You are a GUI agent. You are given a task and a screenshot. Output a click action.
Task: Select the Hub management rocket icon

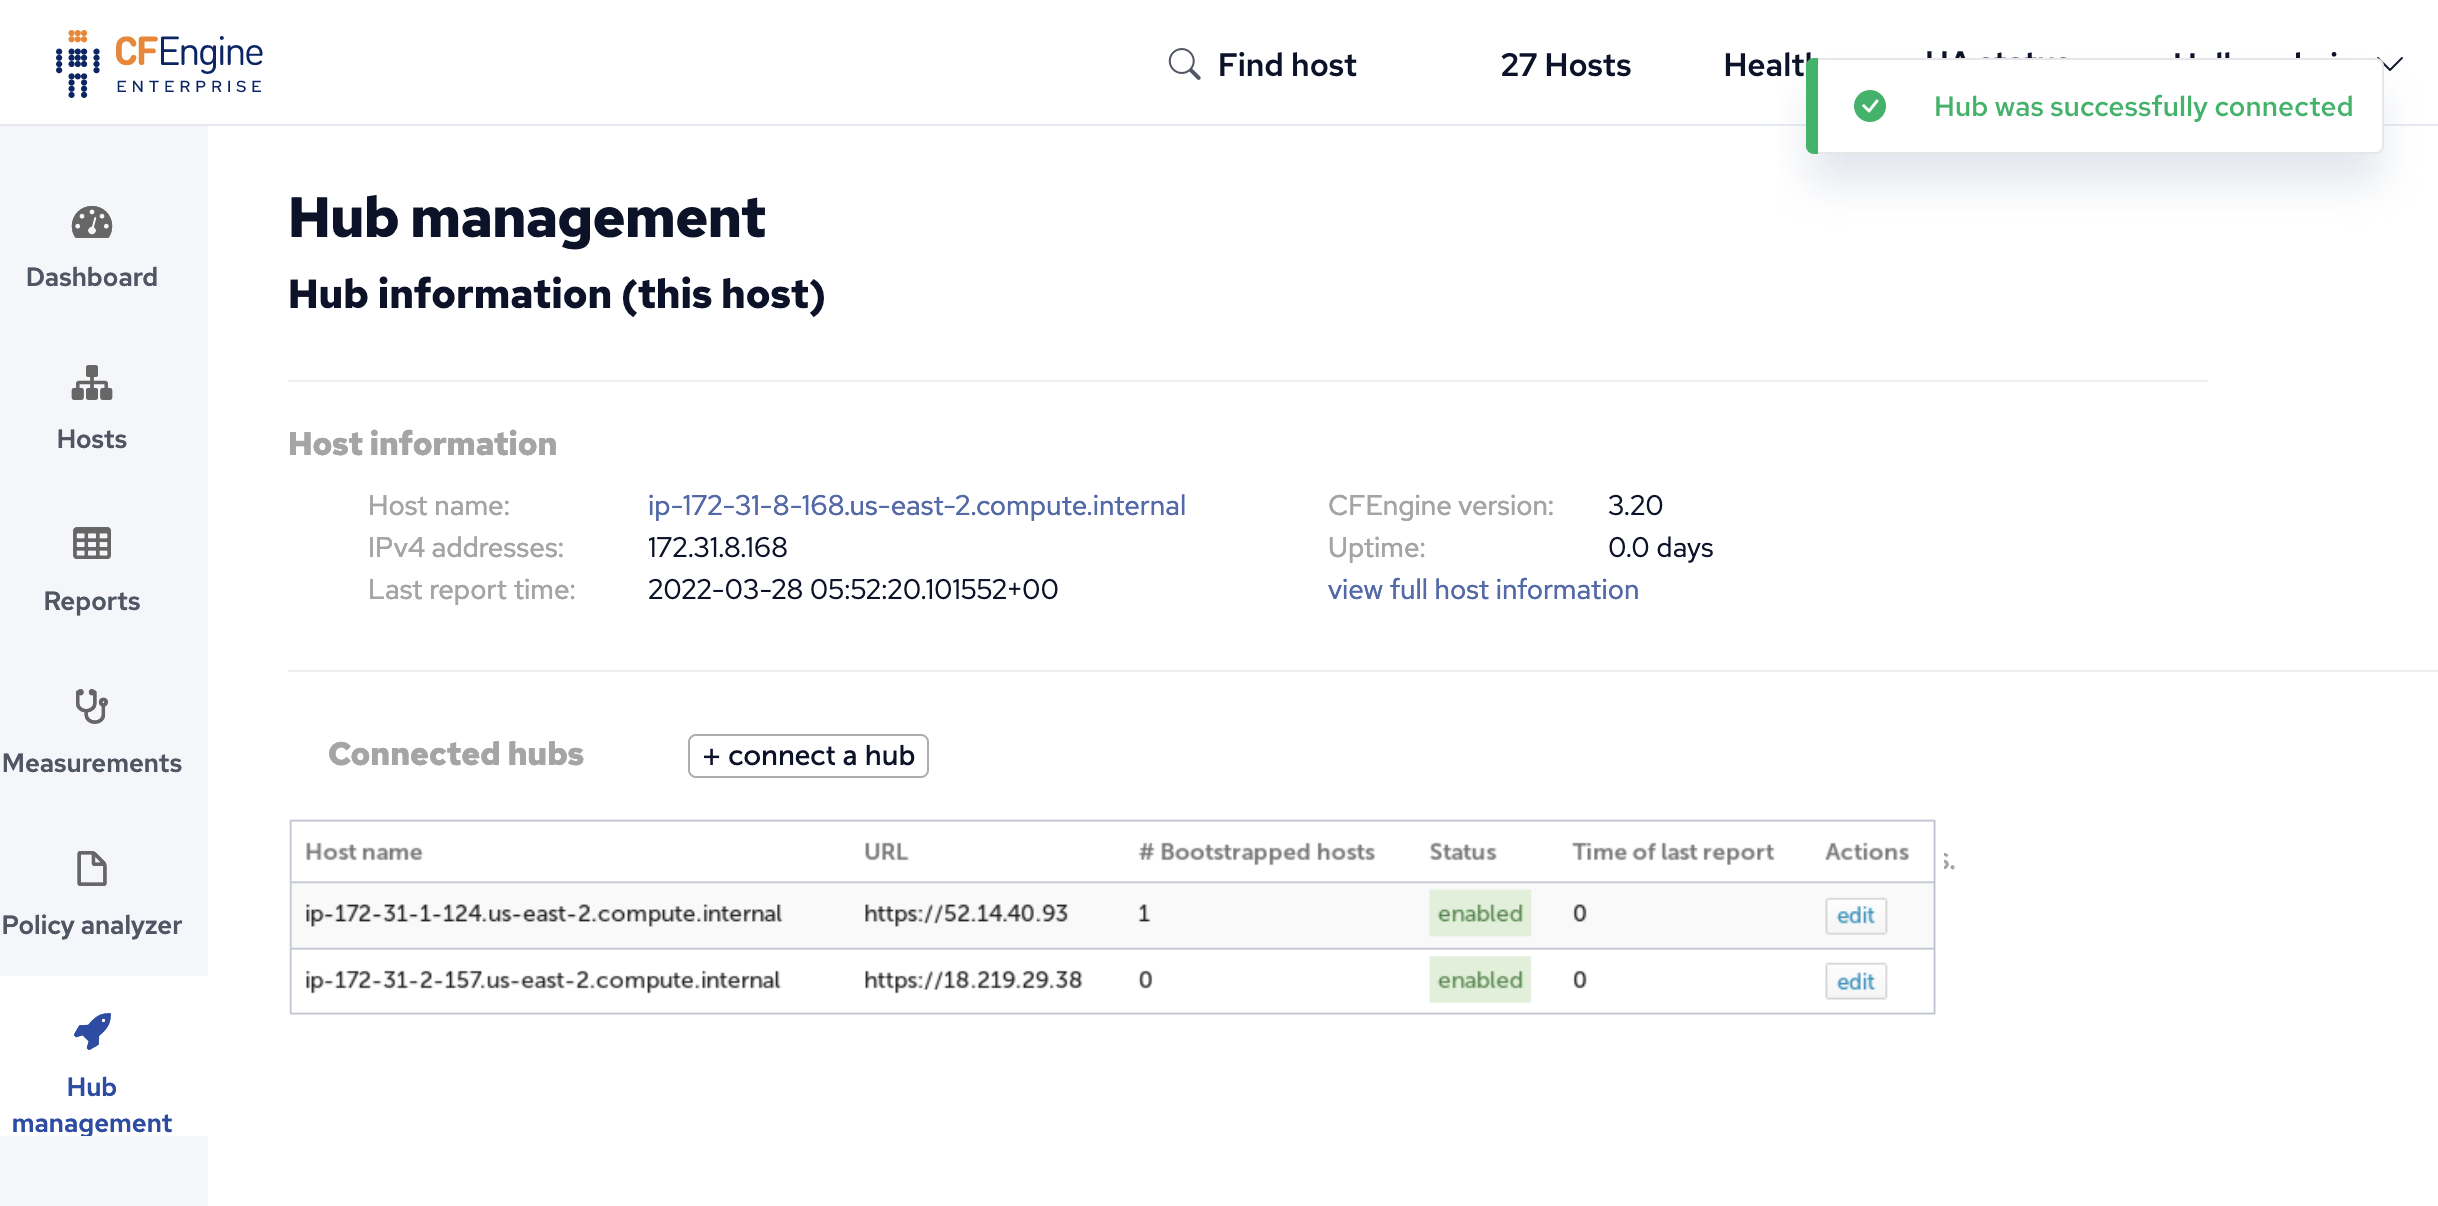pos(92,1031)
